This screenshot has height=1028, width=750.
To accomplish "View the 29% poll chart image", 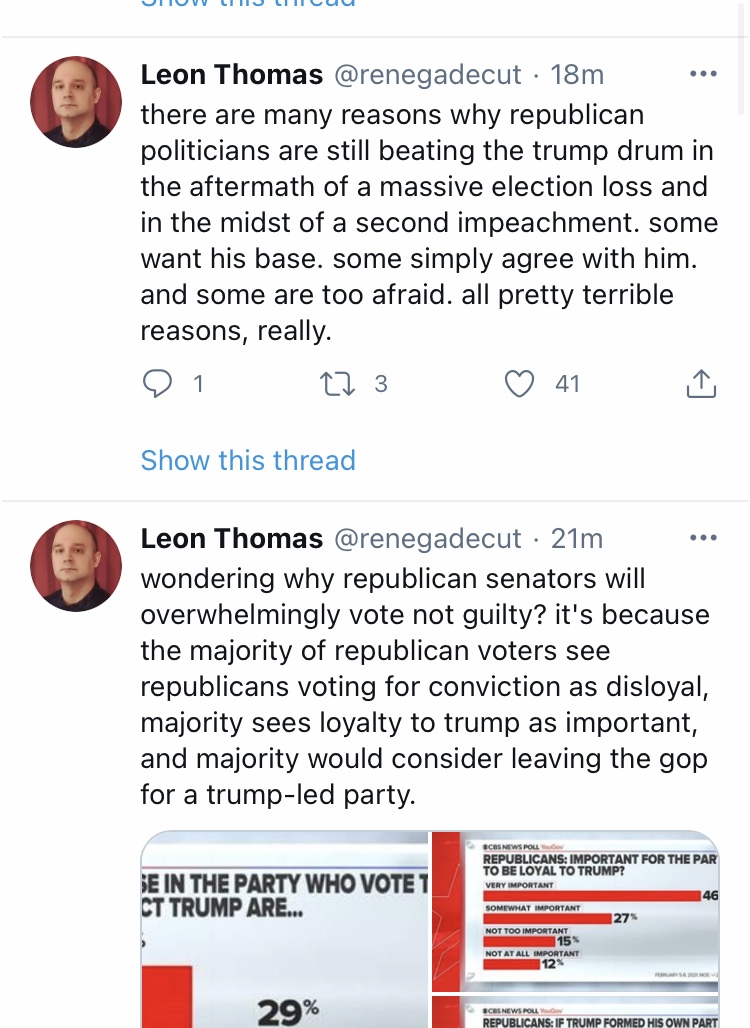I will (x=285, y=930).
